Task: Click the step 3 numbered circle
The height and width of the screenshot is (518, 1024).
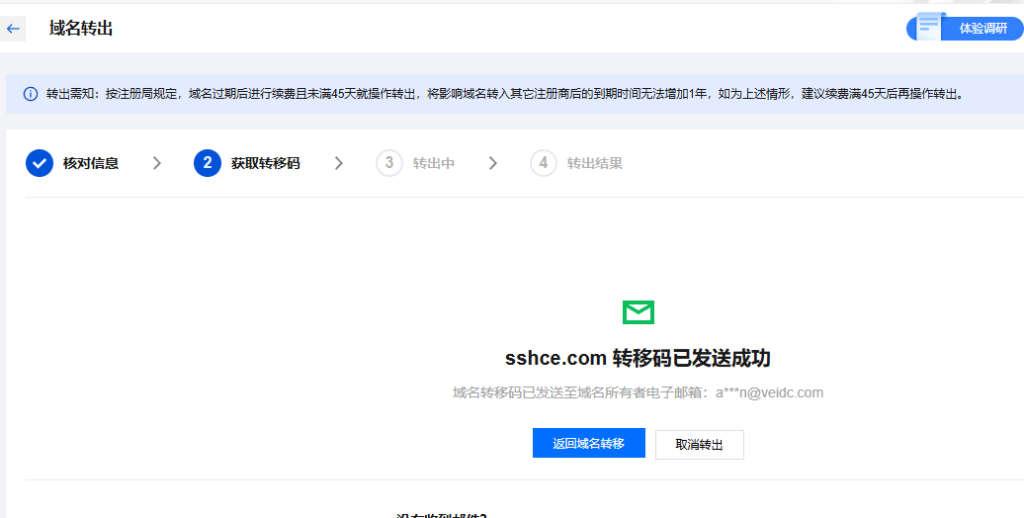Action: [389, 163]
